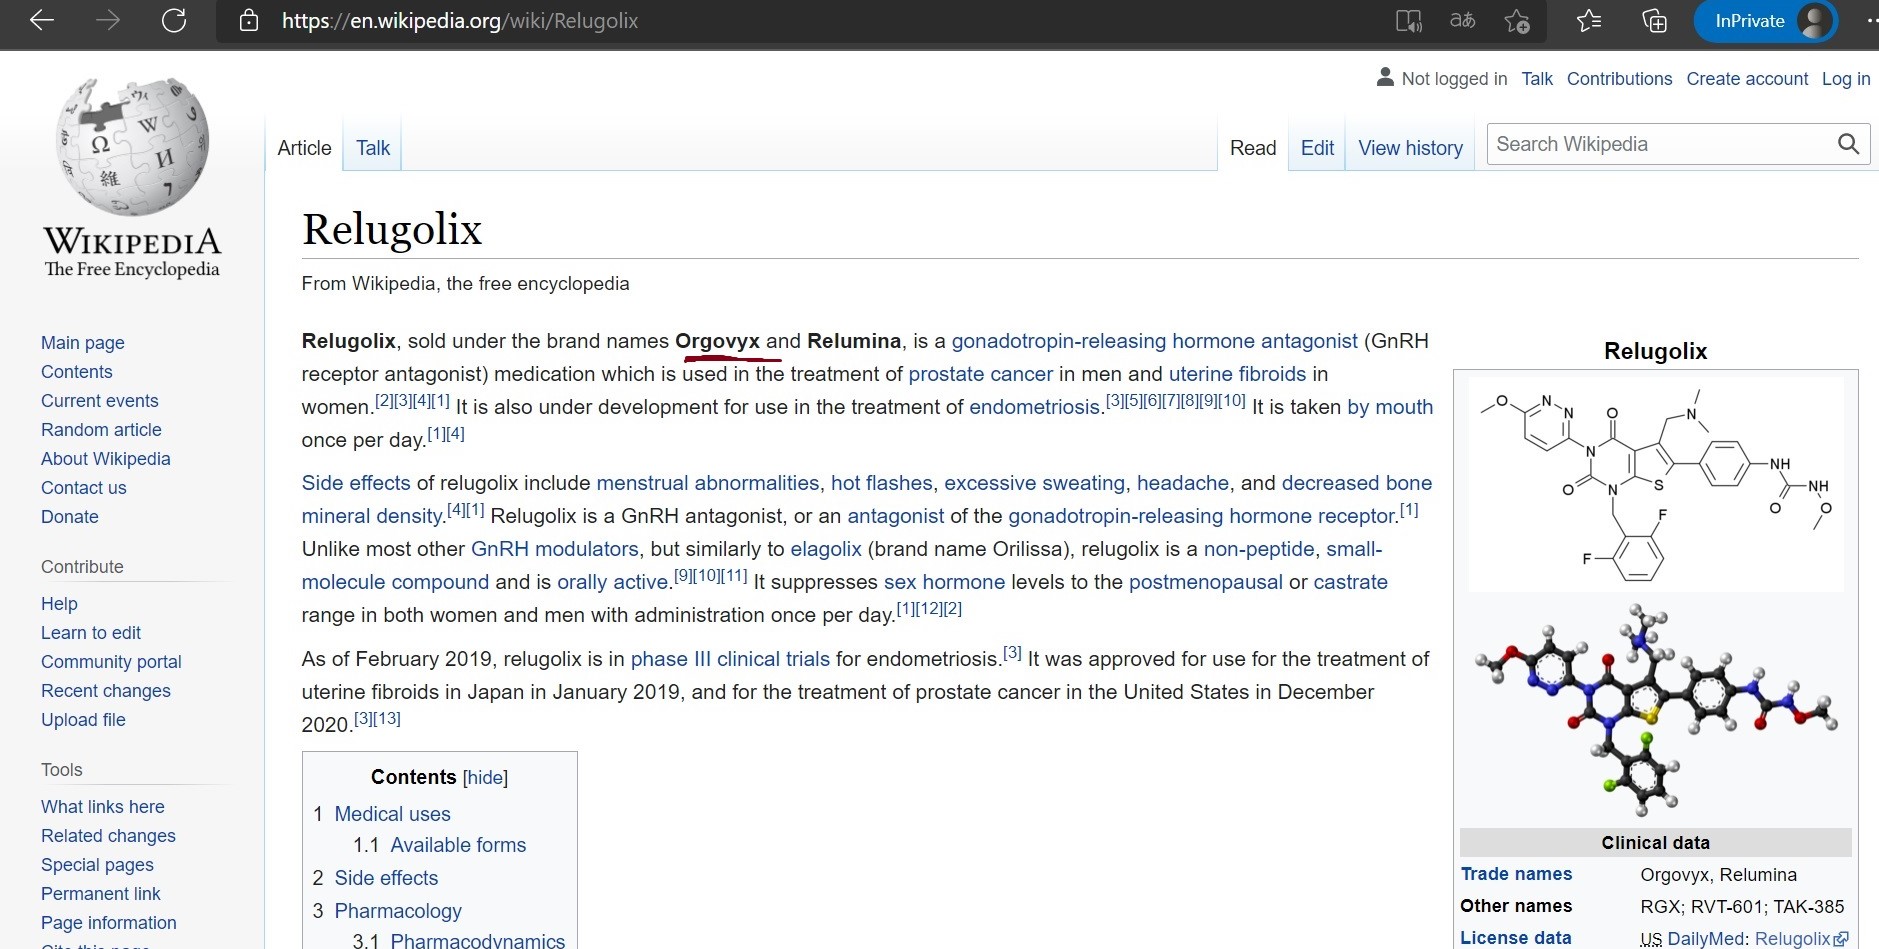
Task: Click the Relugolix chemical structure image
Action: (x=1655, y=485)
